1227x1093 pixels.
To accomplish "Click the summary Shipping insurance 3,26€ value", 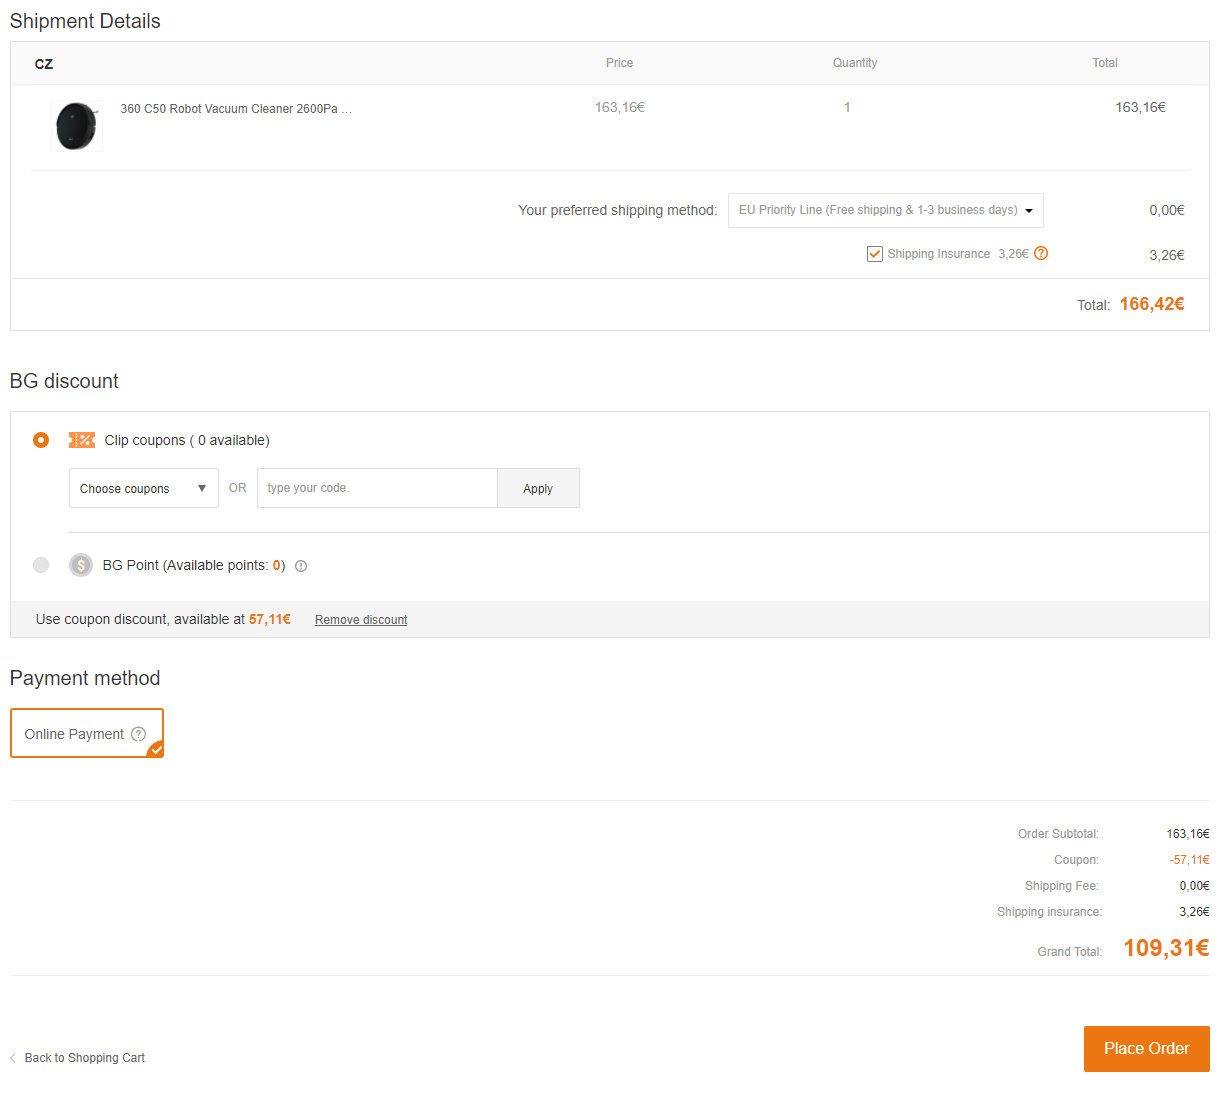I will [x=1194, y=912].
